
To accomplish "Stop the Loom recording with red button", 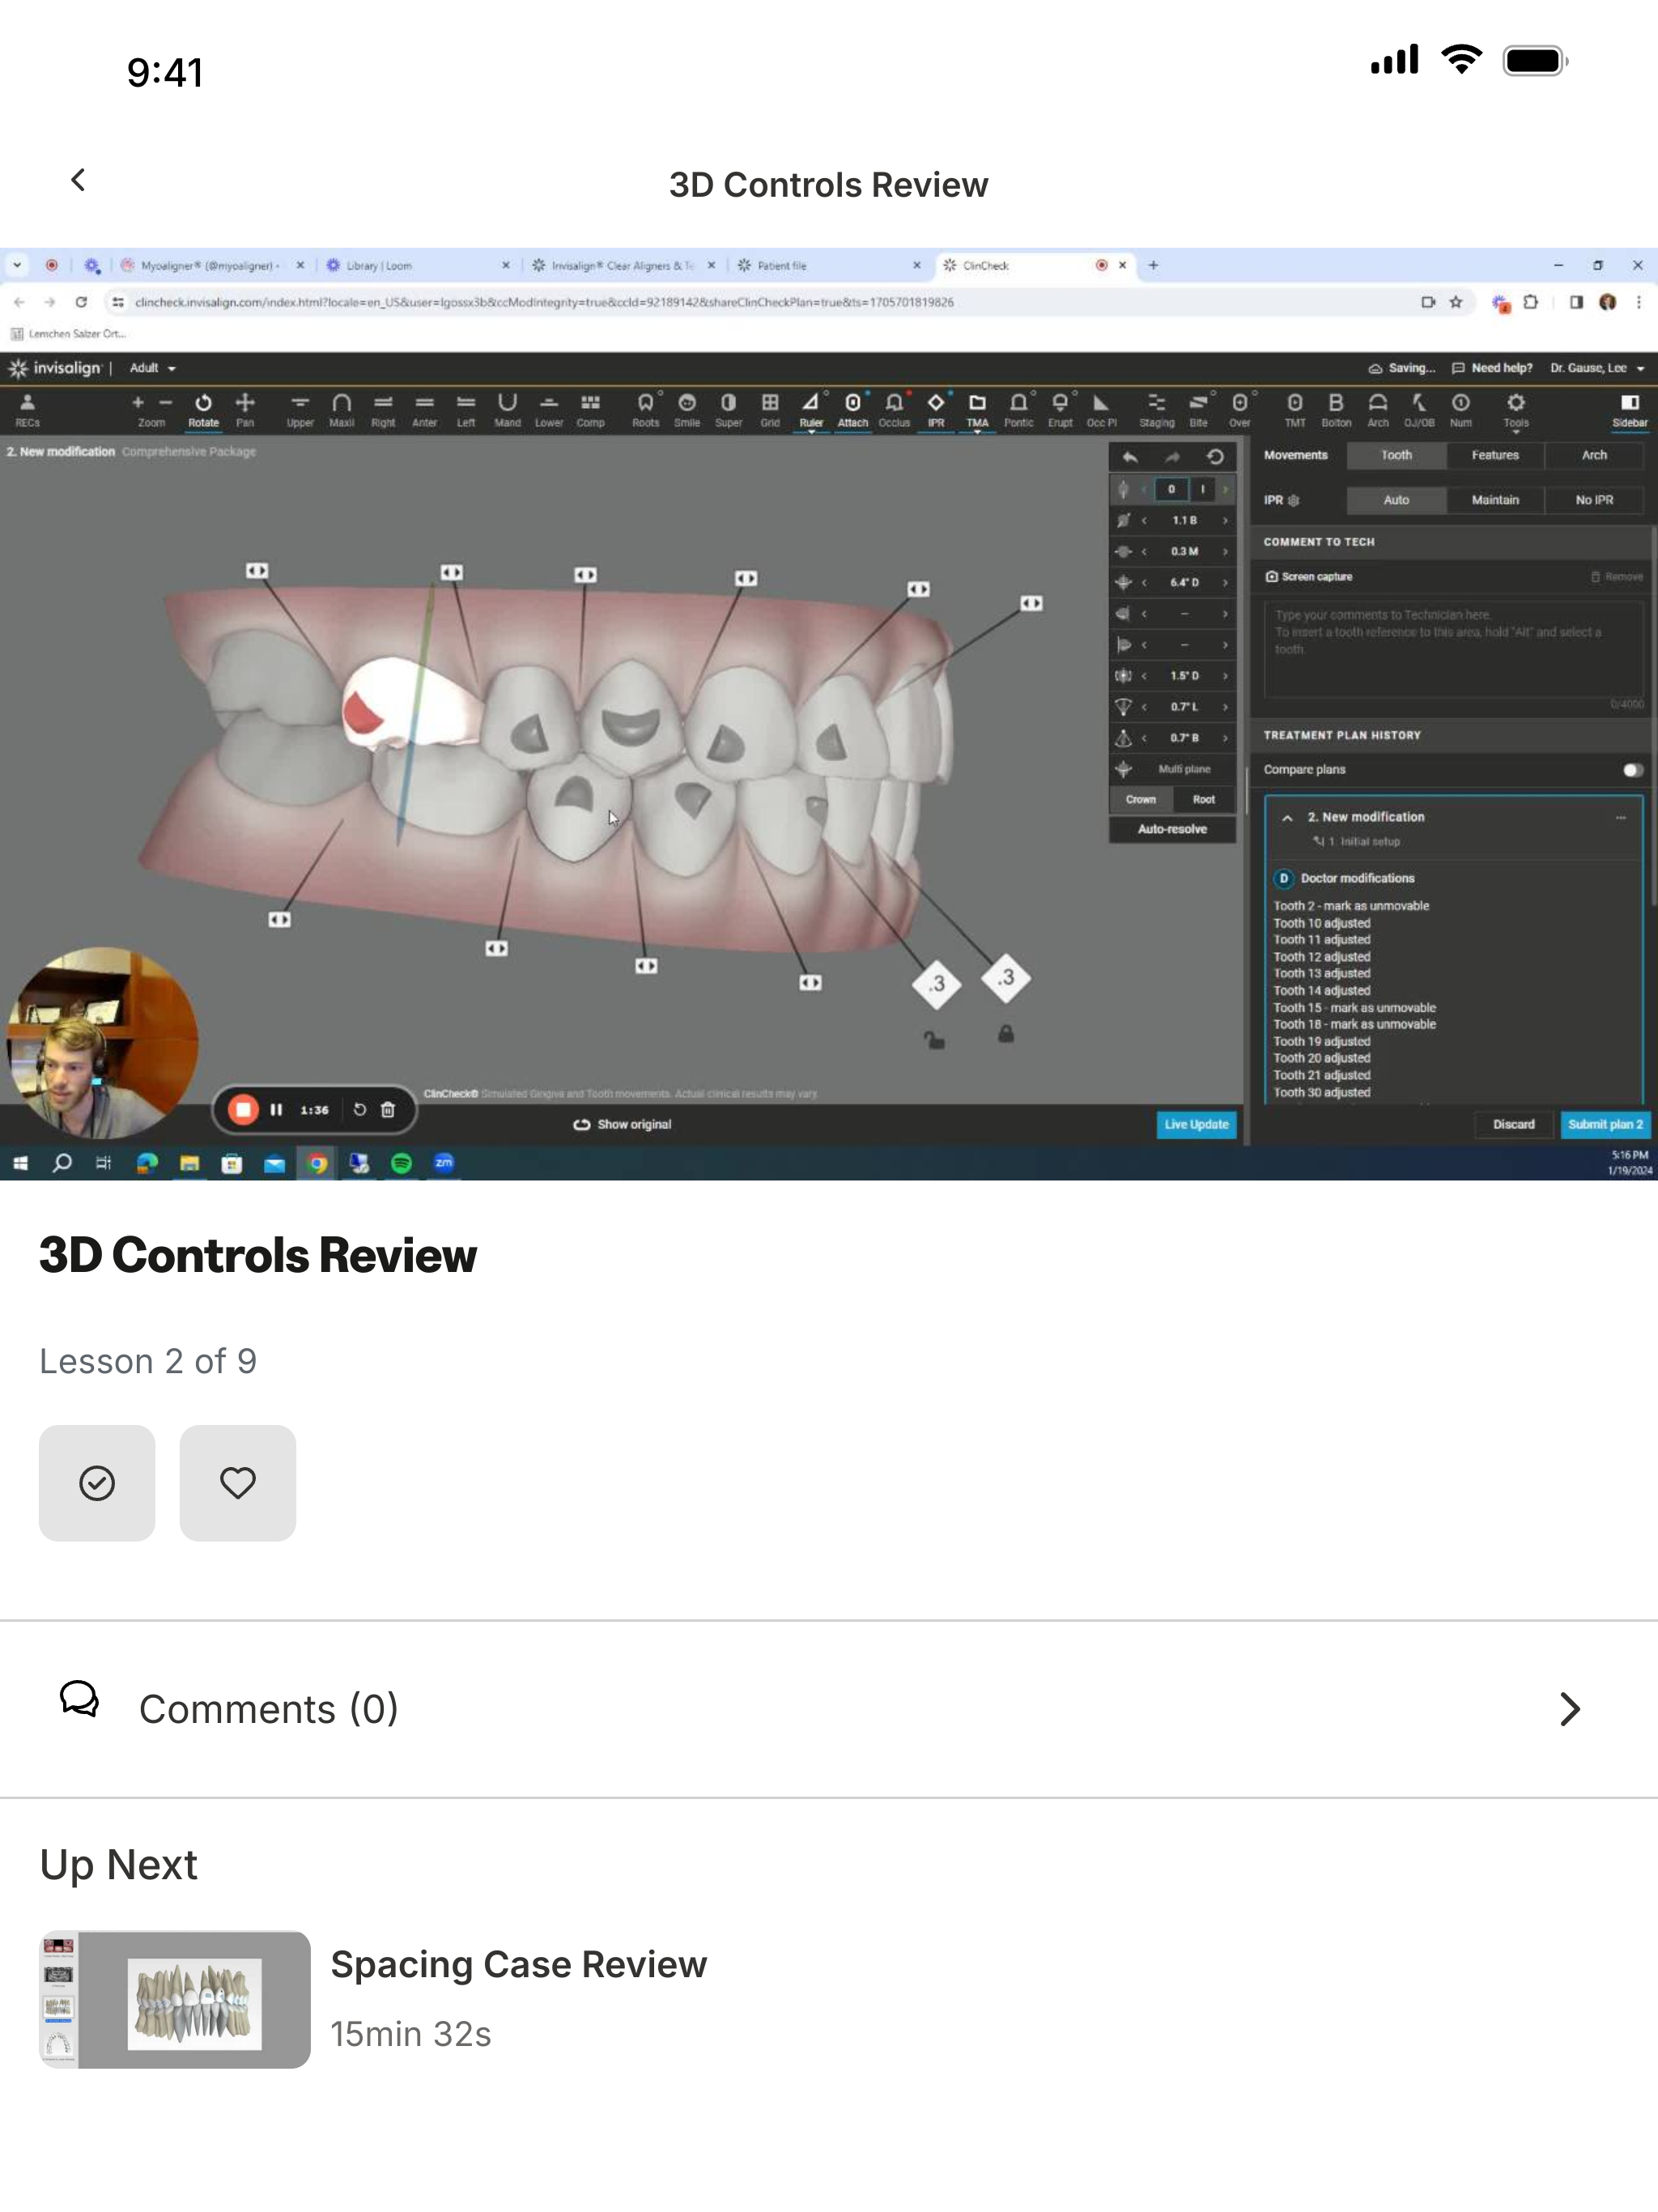I will 243,1110.
